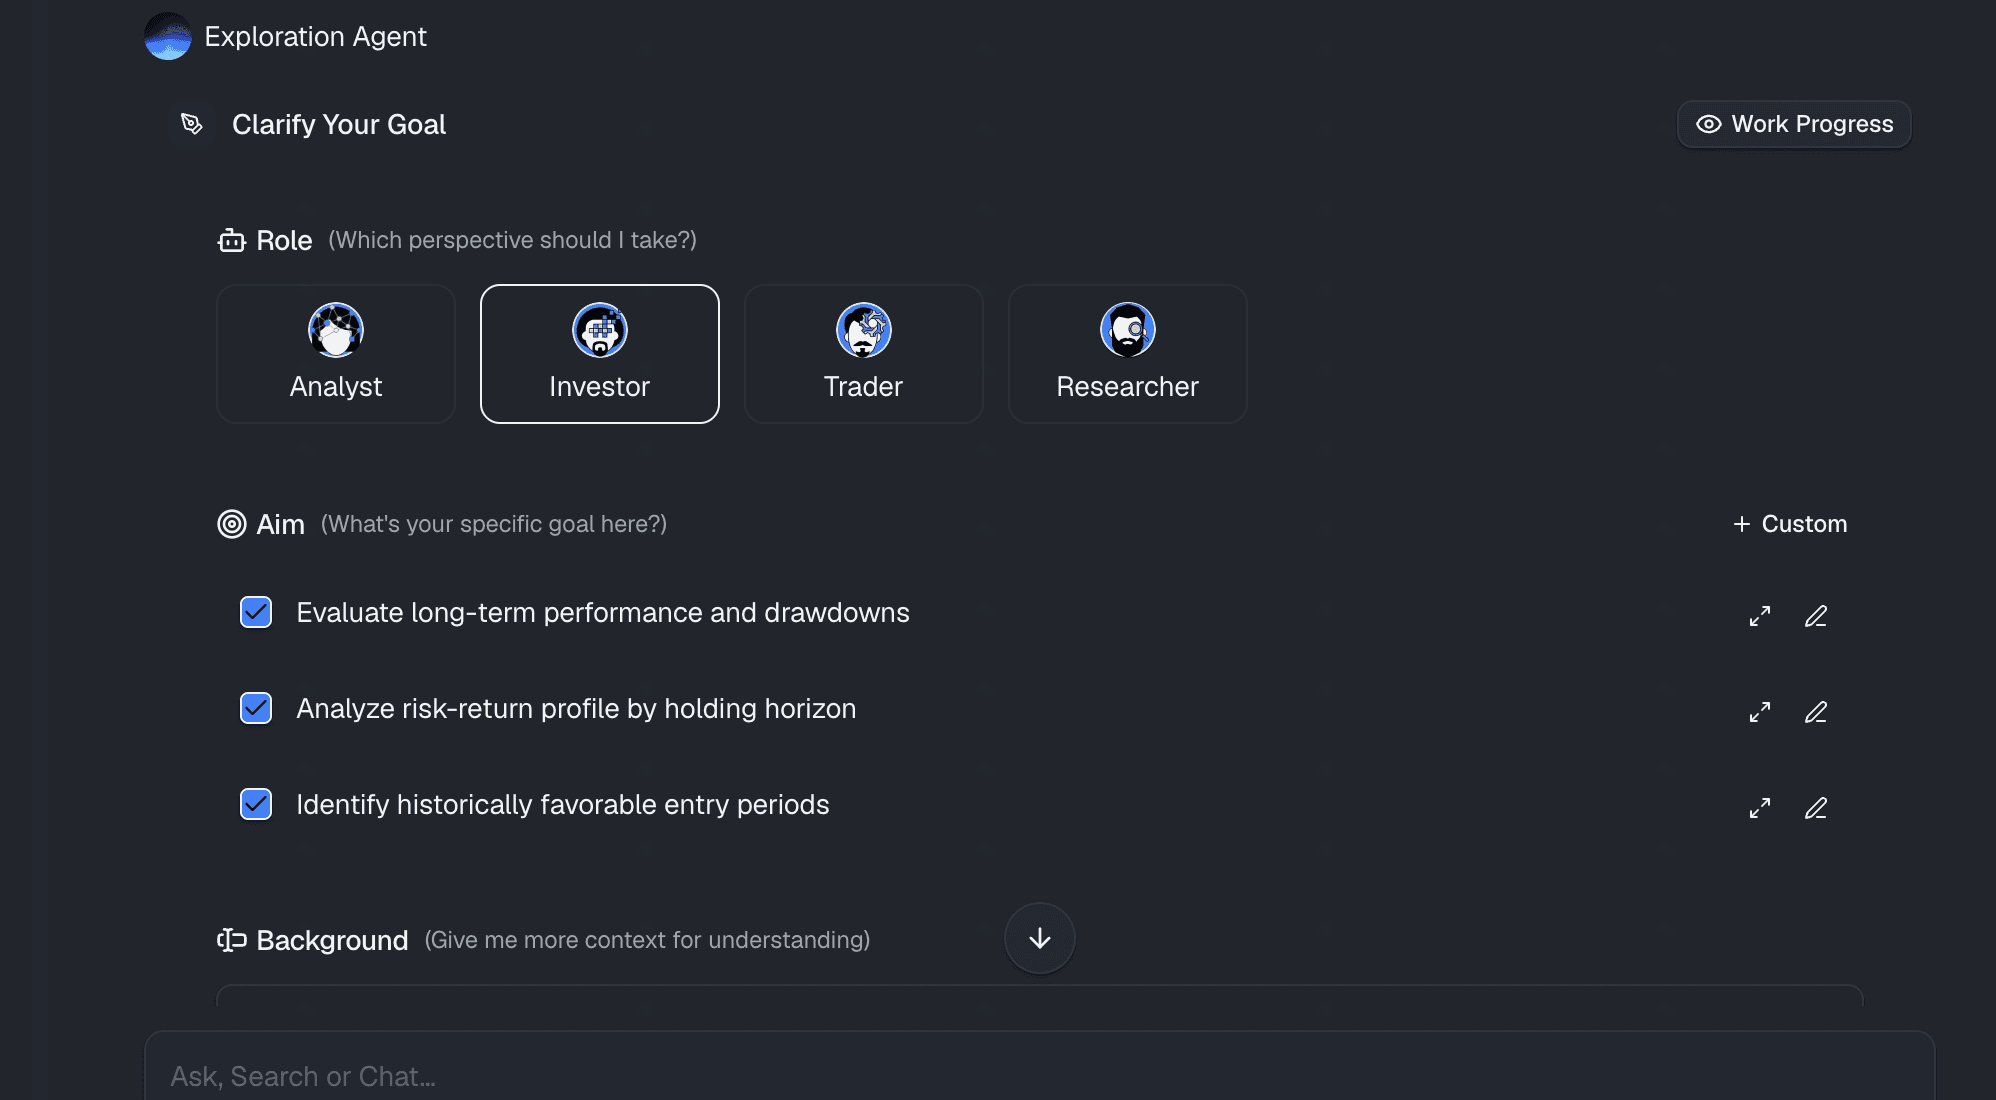Viewport: 1996px width, 1100px height.
Task: Click the 'Clarify Your Goal' heading
Action: (x=339, y=124)
